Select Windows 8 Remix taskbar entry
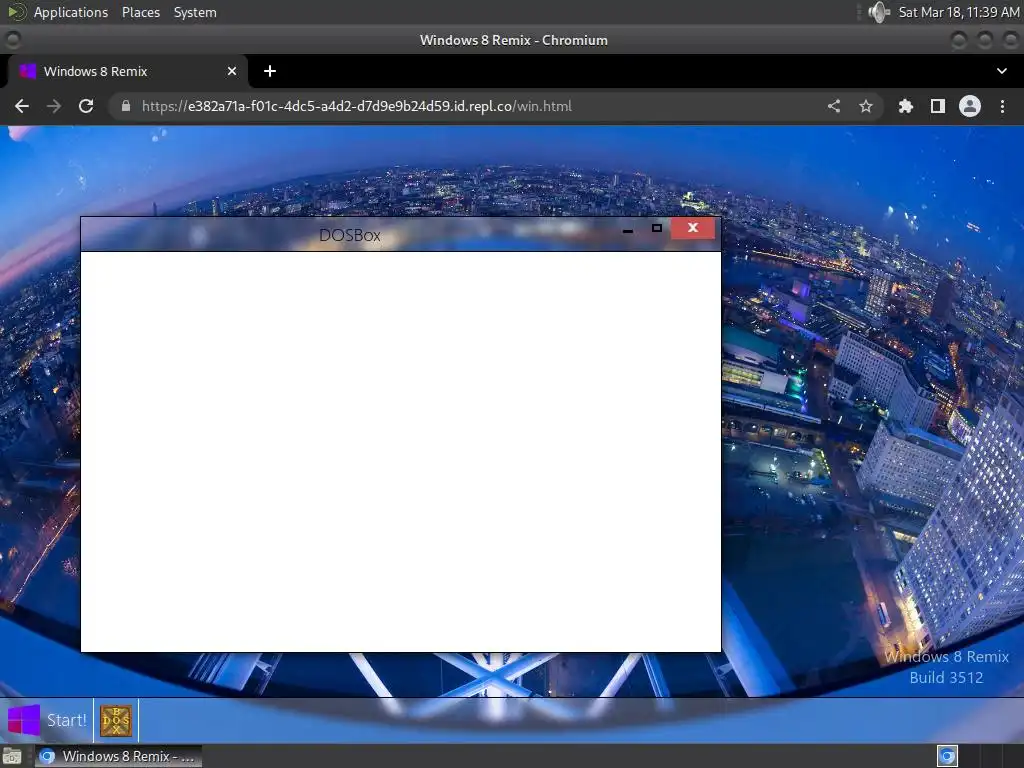The width and height of the screenshot is (1024, 768). (x=118, y=756)
